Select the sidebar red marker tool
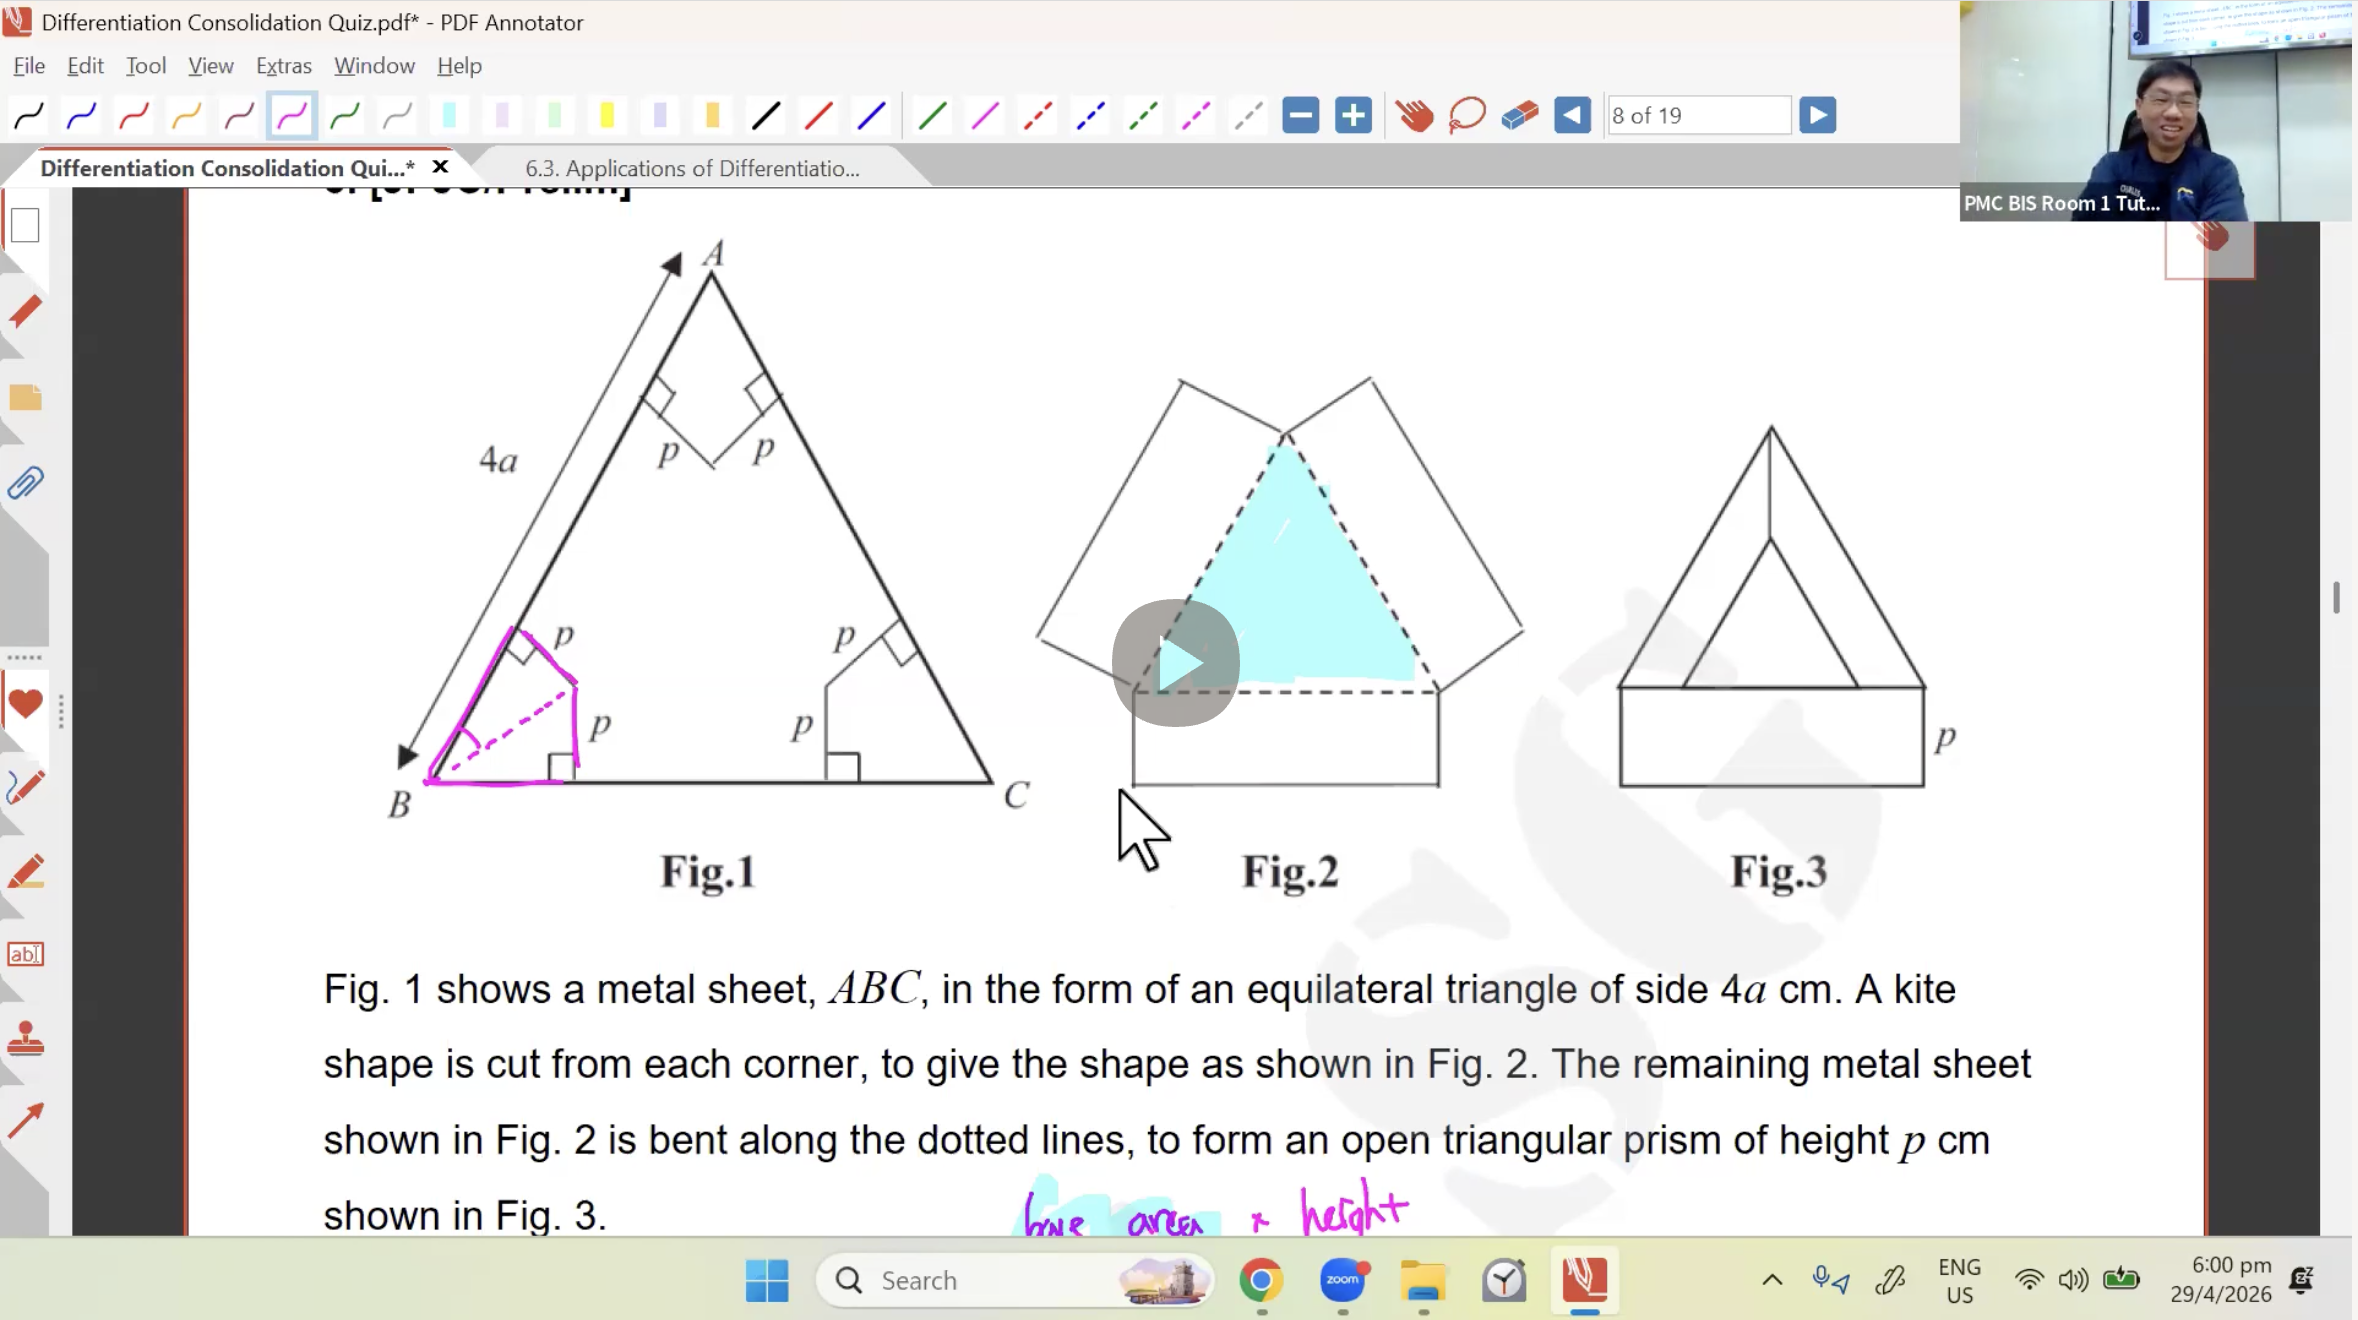This screenshot has width=2358, height=1320. pos(25,312)
